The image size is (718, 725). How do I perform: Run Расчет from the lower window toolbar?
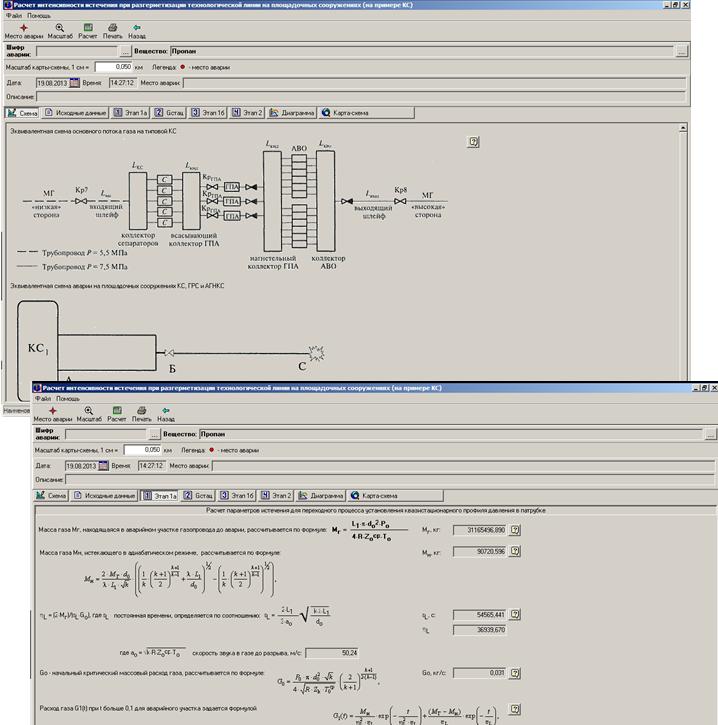coord(118,415)
